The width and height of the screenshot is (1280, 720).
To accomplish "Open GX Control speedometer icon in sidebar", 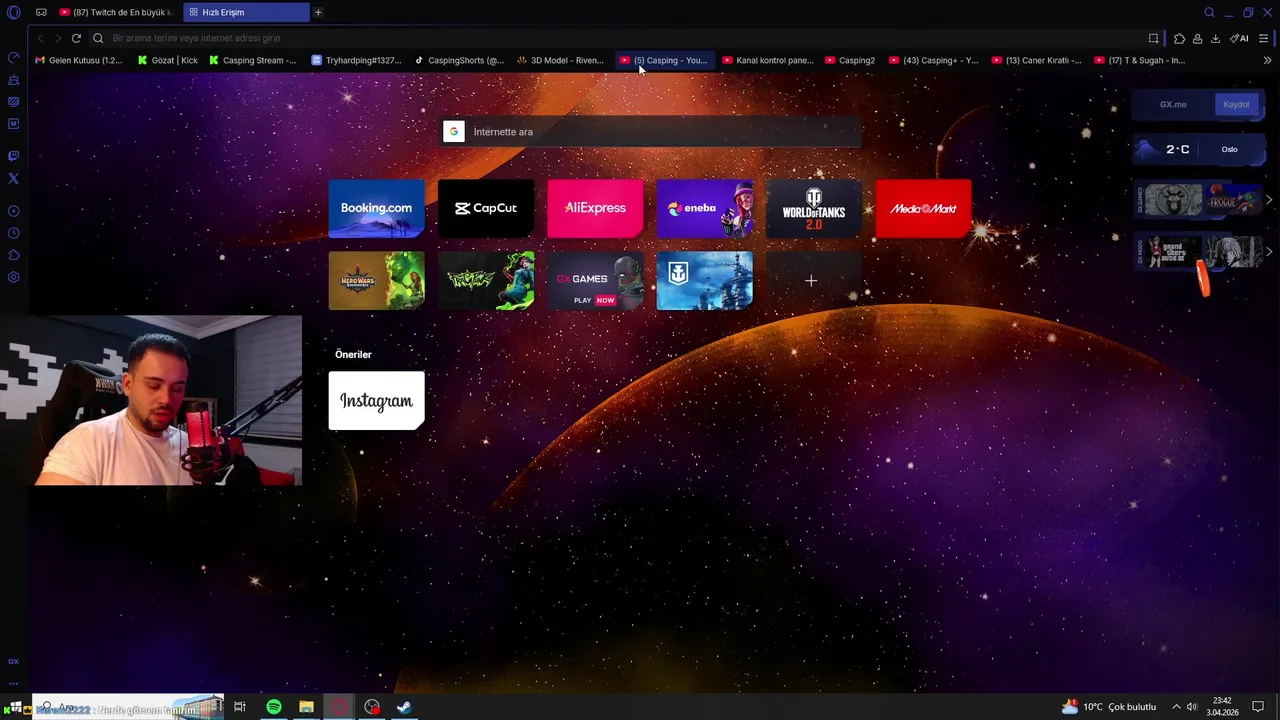I will click(x=14, y=57).
